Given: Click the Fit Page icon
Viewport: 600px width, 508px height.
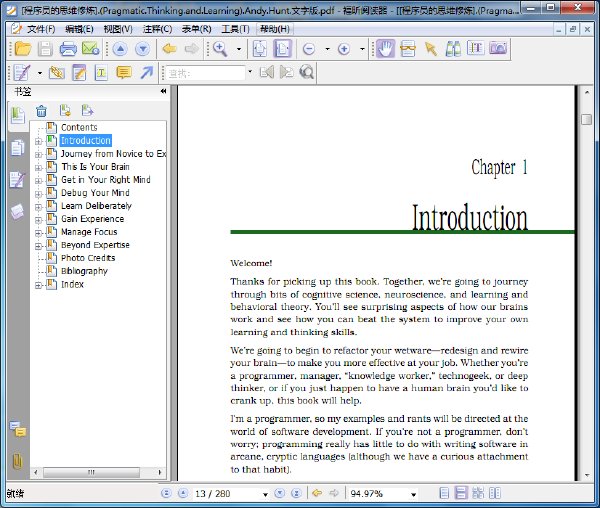Looking at the screenshot, I should pos(260,49).
